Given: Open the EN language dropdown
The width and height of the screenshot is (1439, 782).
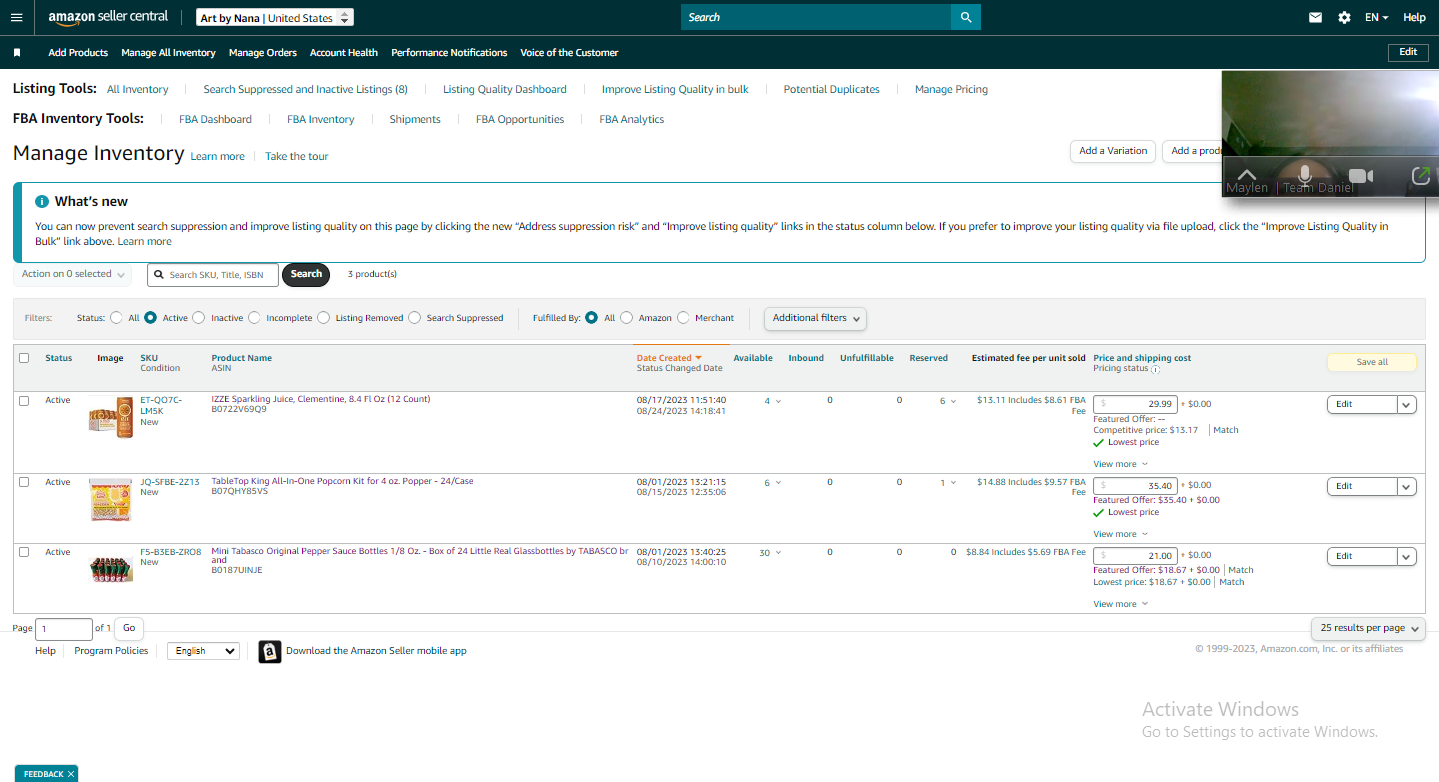Looking at the screenshot, I should point(1376,17).
